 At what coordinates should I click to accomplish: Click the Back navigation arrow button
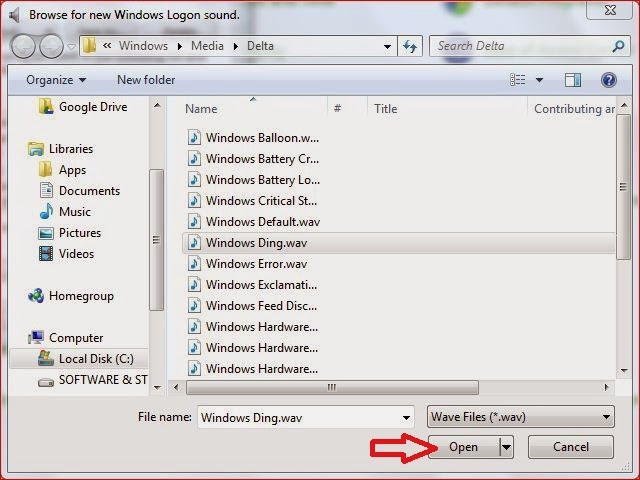click(23, 46)
